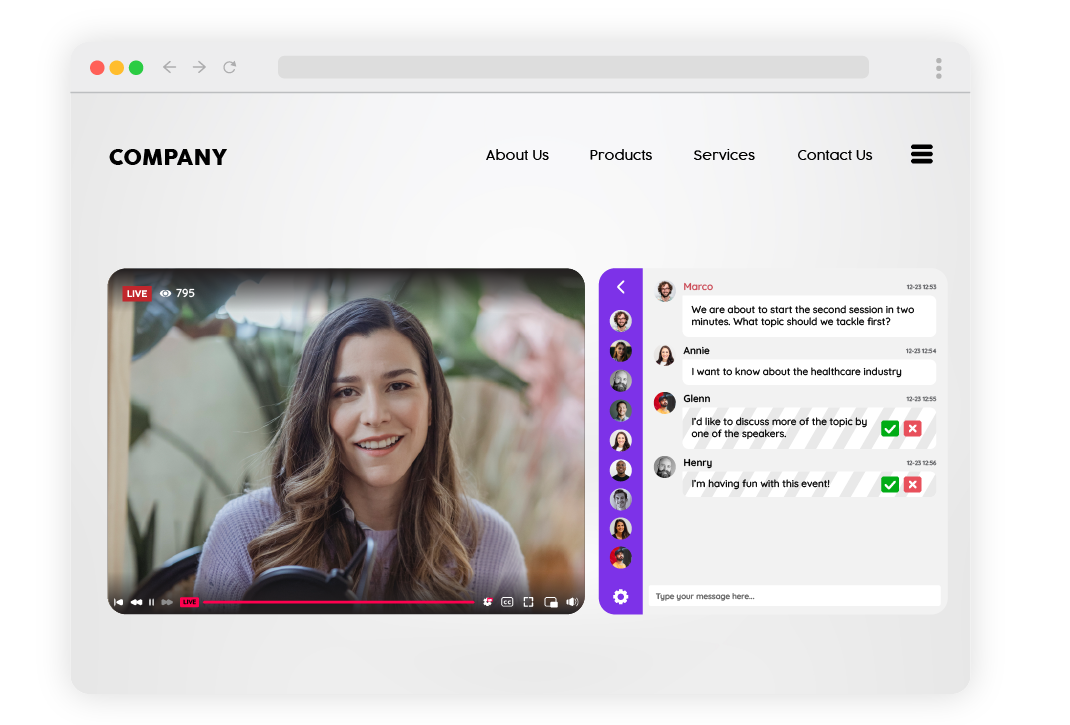Enable closed captions on the video
Image resolution: width=1070 pixels, height=725 pixels.
[507, 602]
